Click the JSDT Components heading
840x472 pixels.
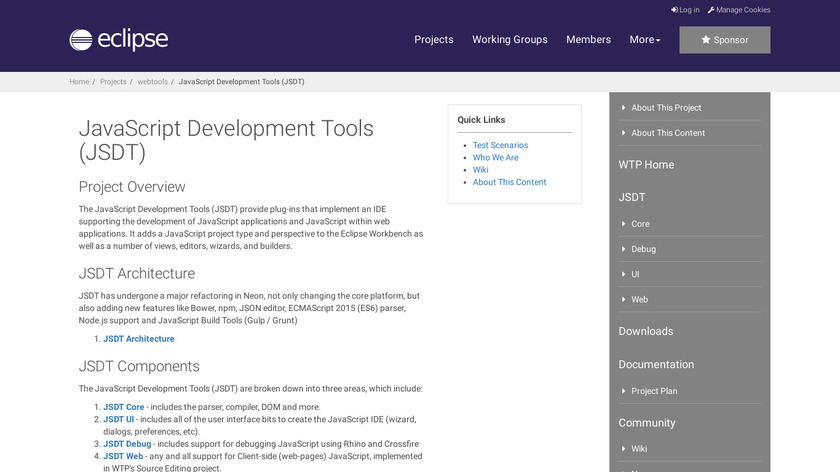[139, 366]
